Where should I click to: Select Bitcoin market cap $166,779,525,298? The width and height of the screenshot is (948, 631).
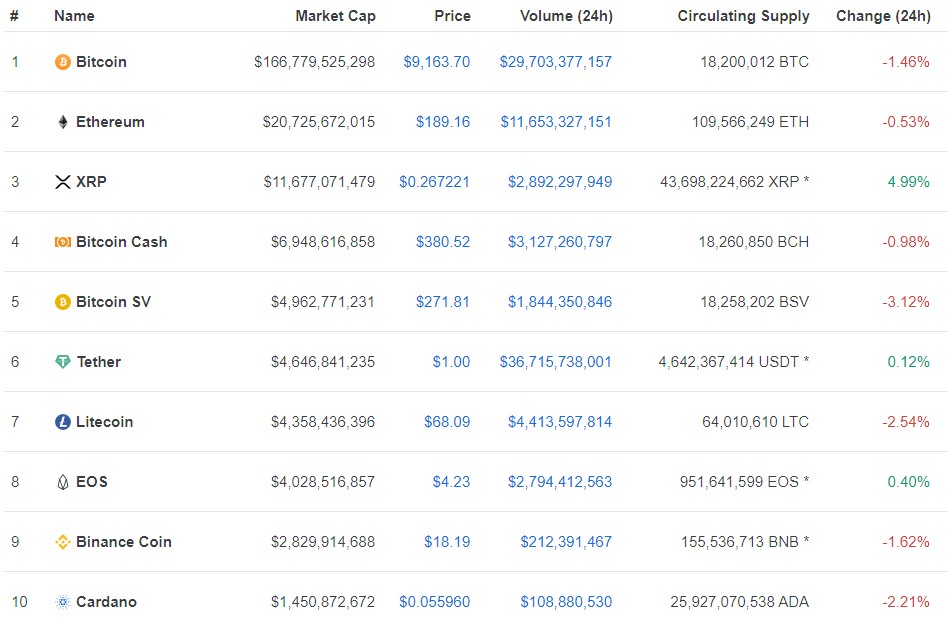(x=314, y=62)
